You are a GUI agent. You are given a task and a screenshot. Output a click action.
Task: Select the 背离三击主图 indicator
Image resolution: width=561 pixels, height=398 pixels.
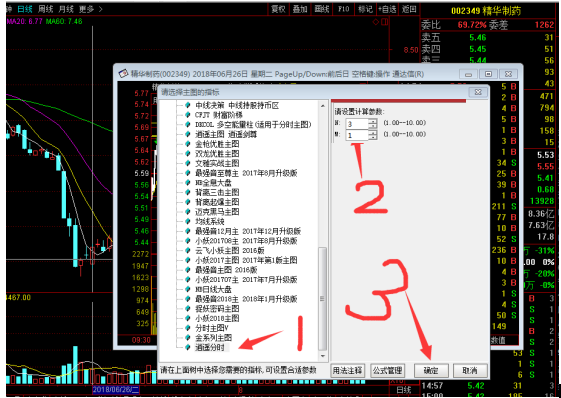(x=217, y=193)
